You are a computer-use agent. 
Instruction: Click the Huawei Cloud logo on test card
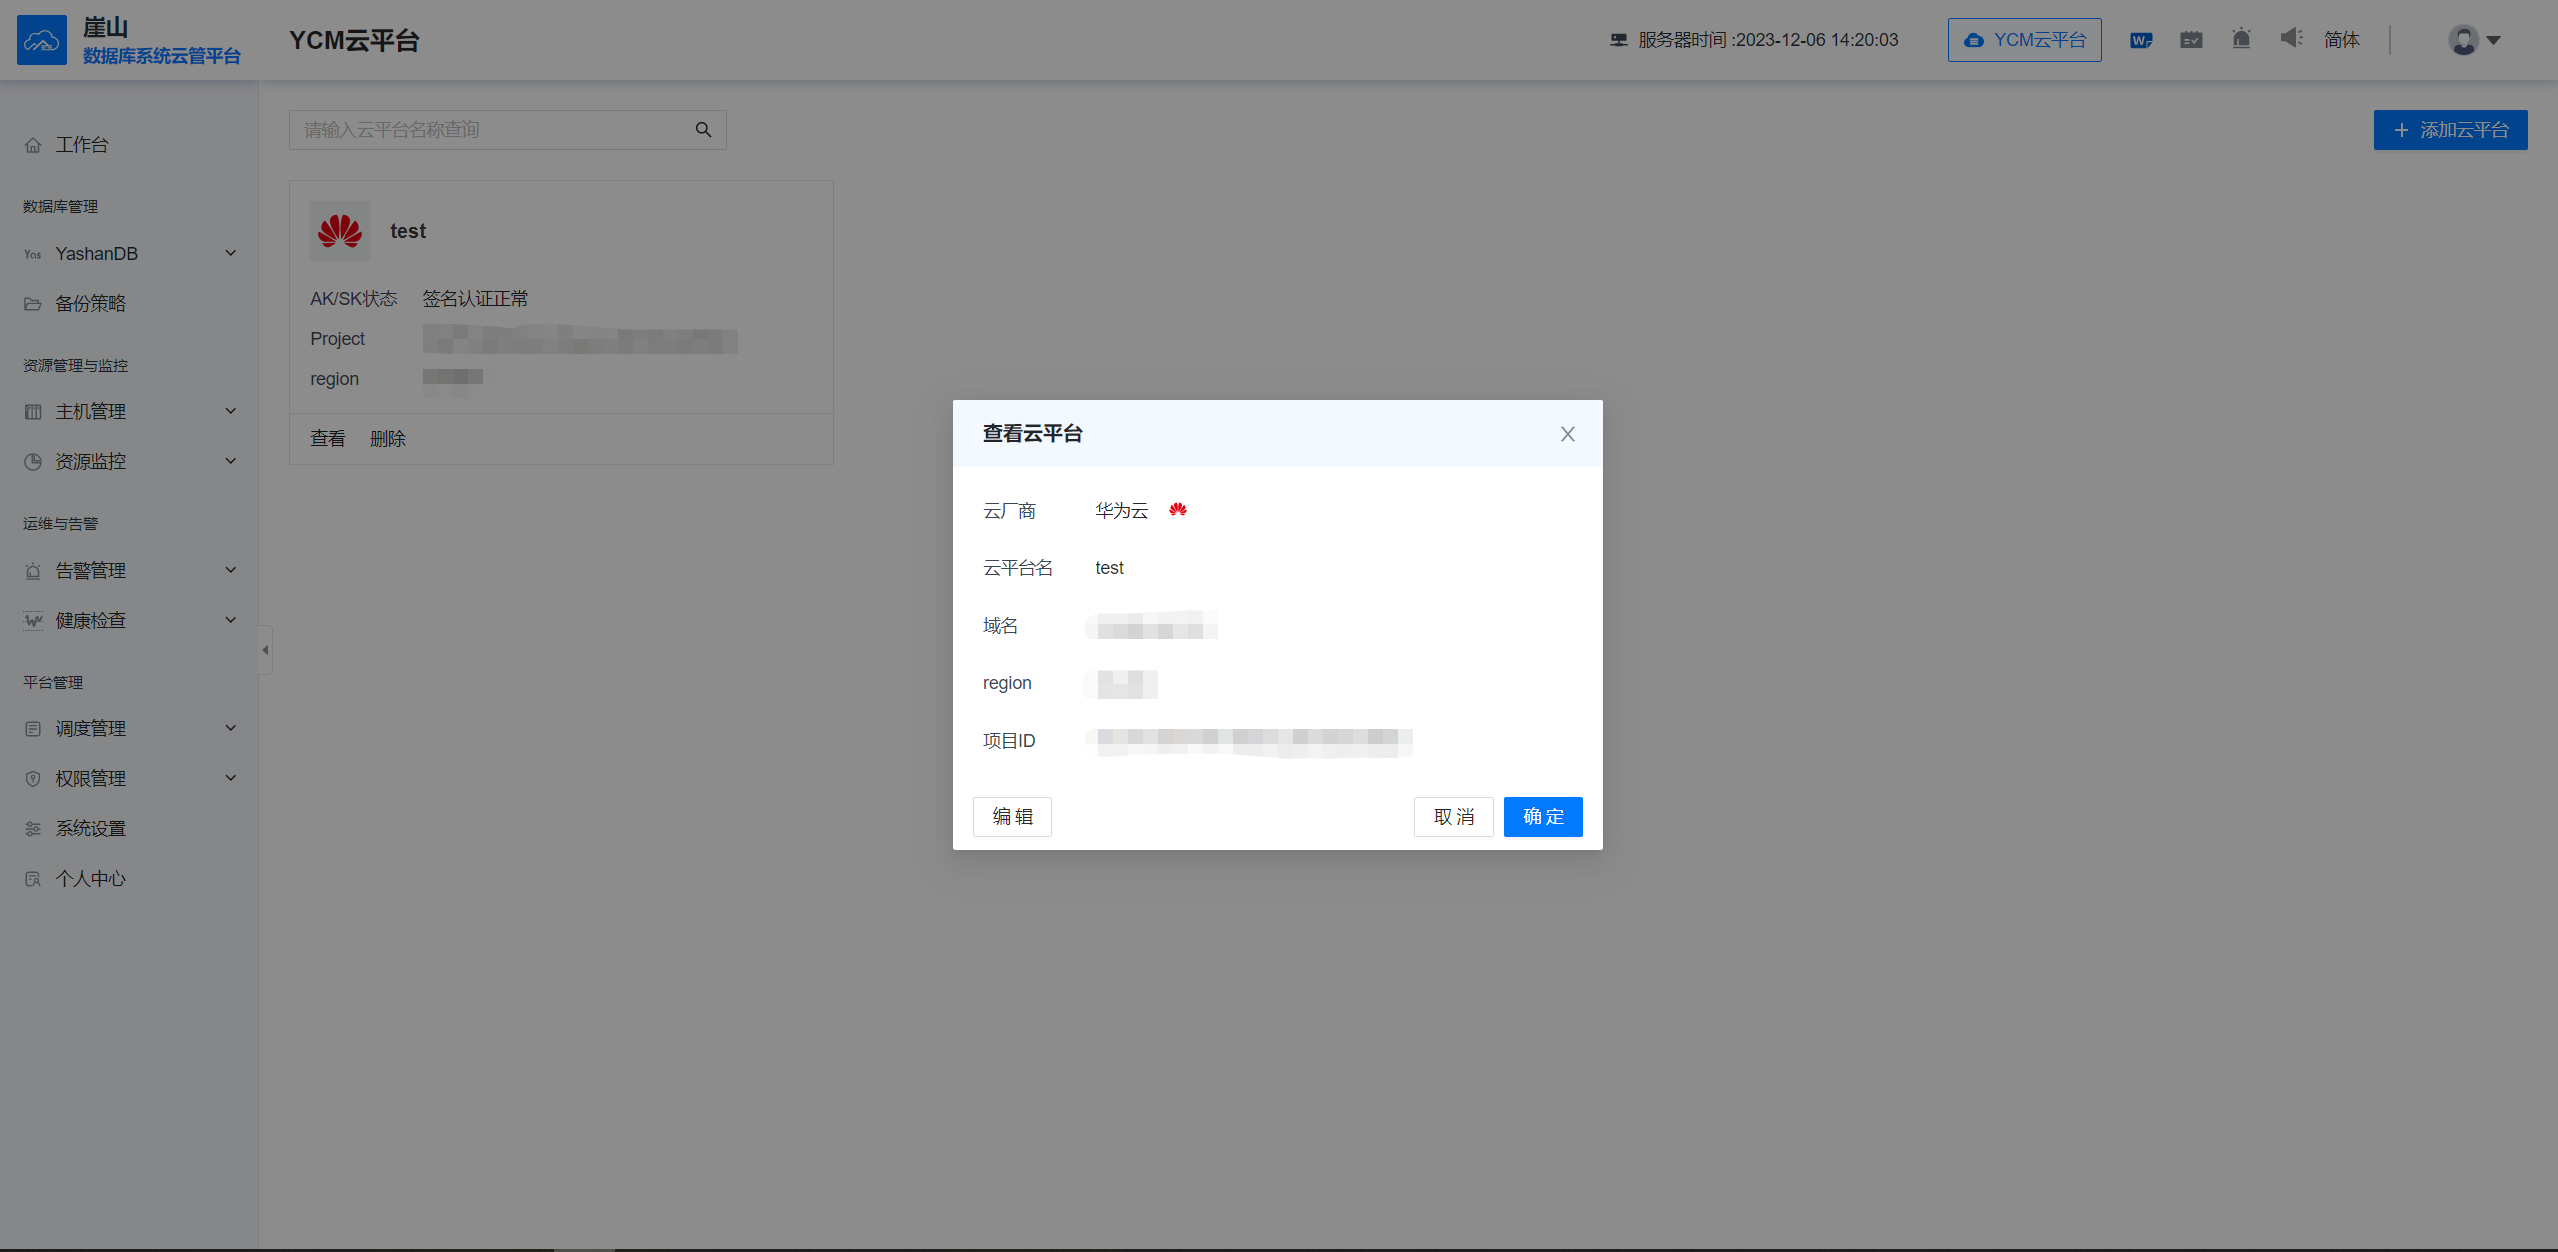pyautogui.click(x=340, y=231)
